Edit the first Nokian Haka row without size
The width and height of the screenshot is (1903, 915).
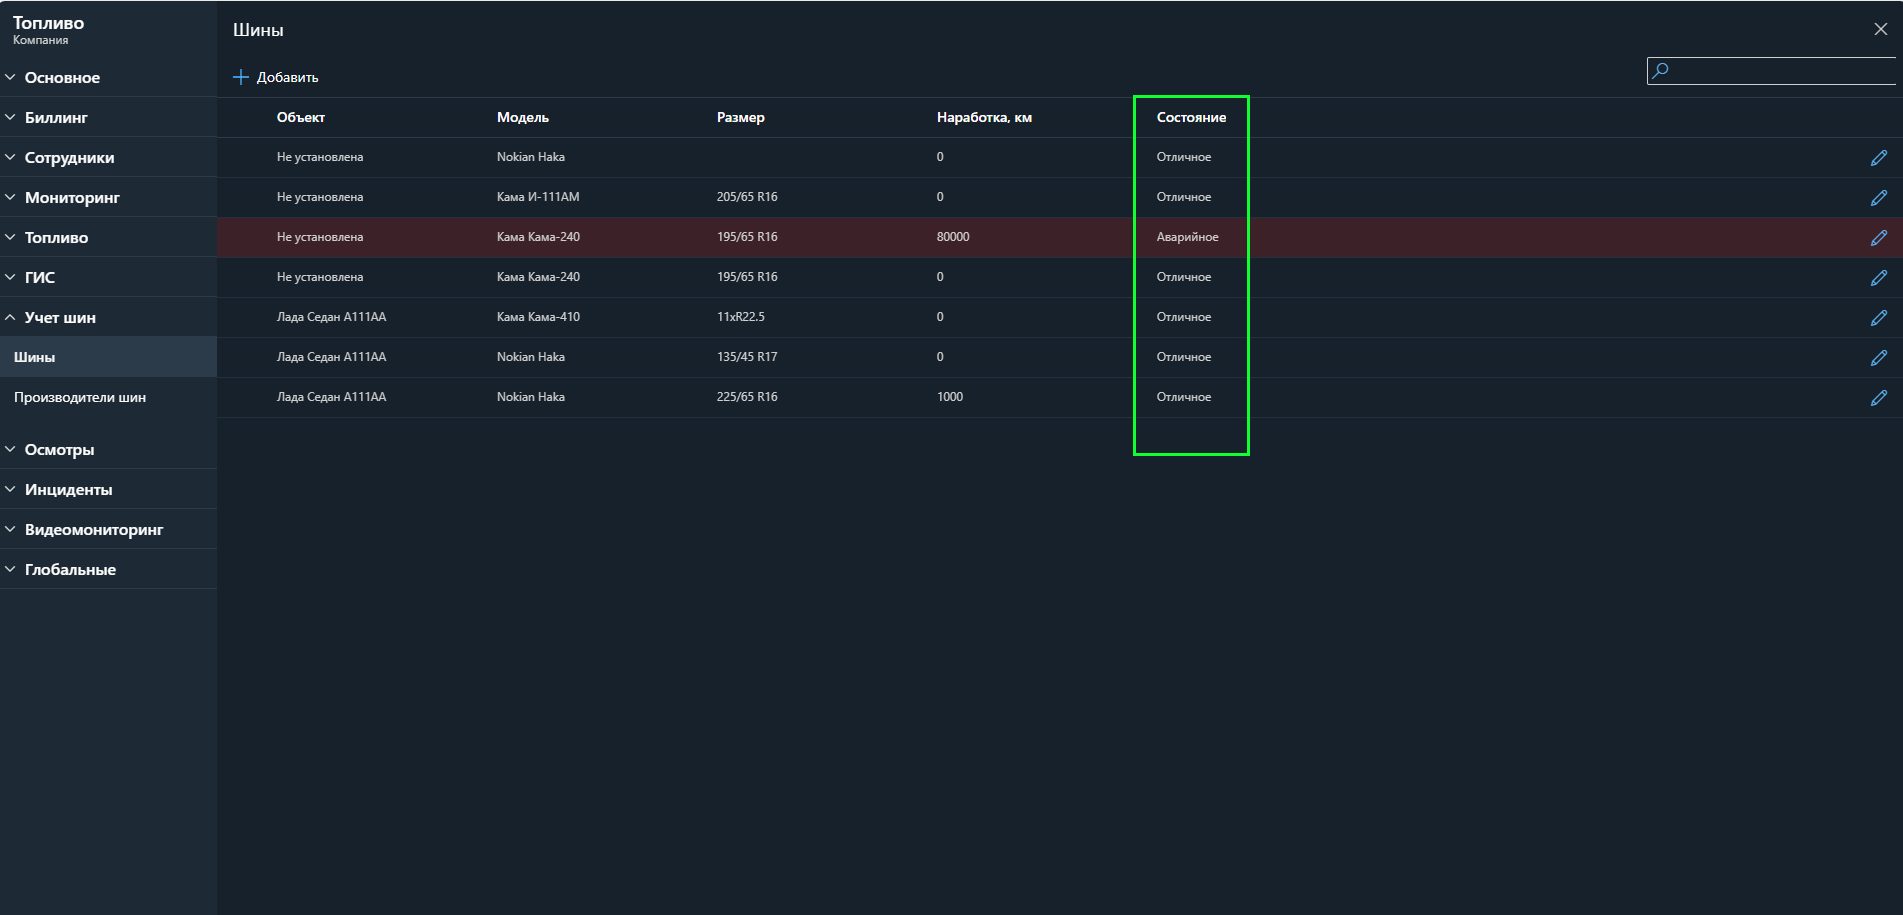tap(1879, 158)
